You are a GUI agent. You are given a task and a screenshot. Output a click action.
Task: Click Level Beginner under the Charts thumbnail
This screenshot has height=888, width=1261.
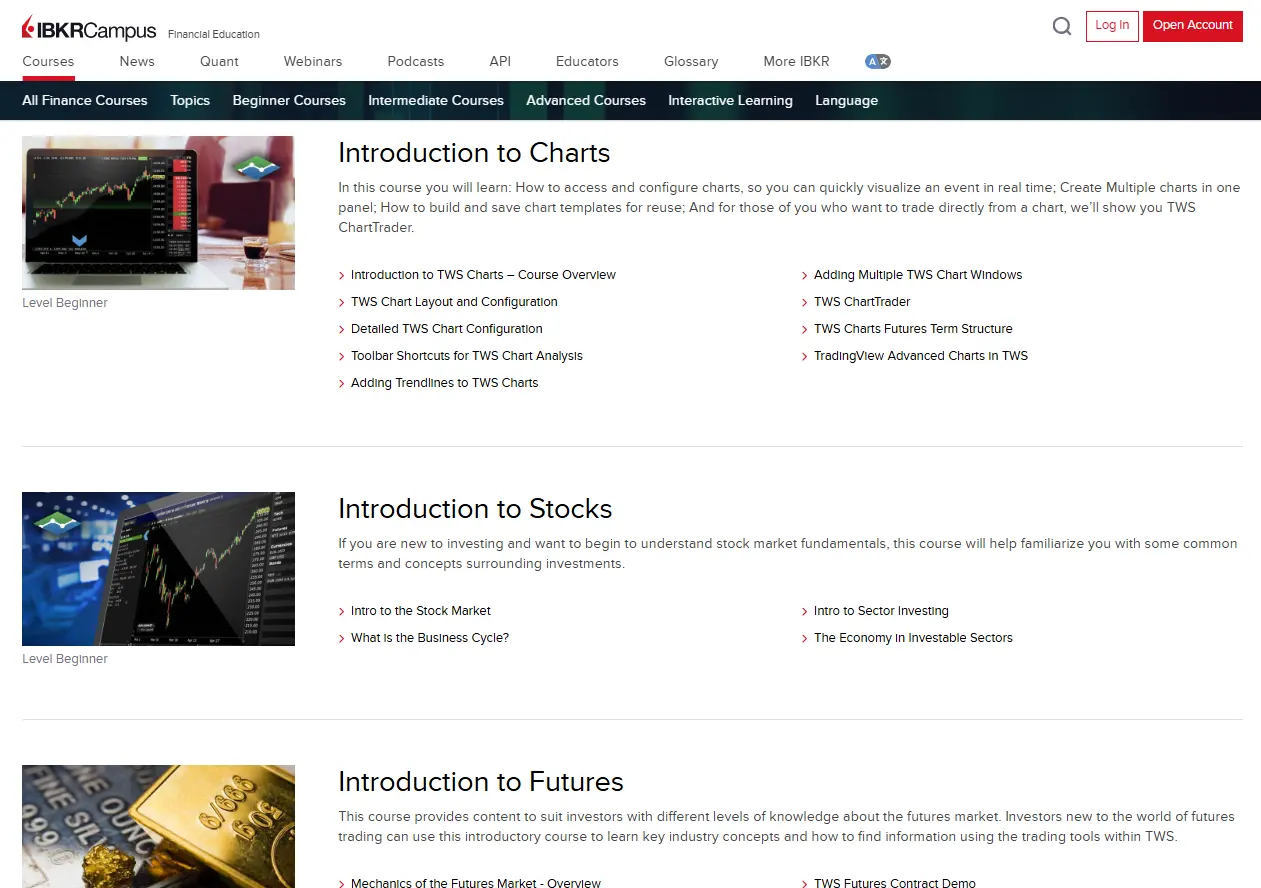tap(65, 303)
